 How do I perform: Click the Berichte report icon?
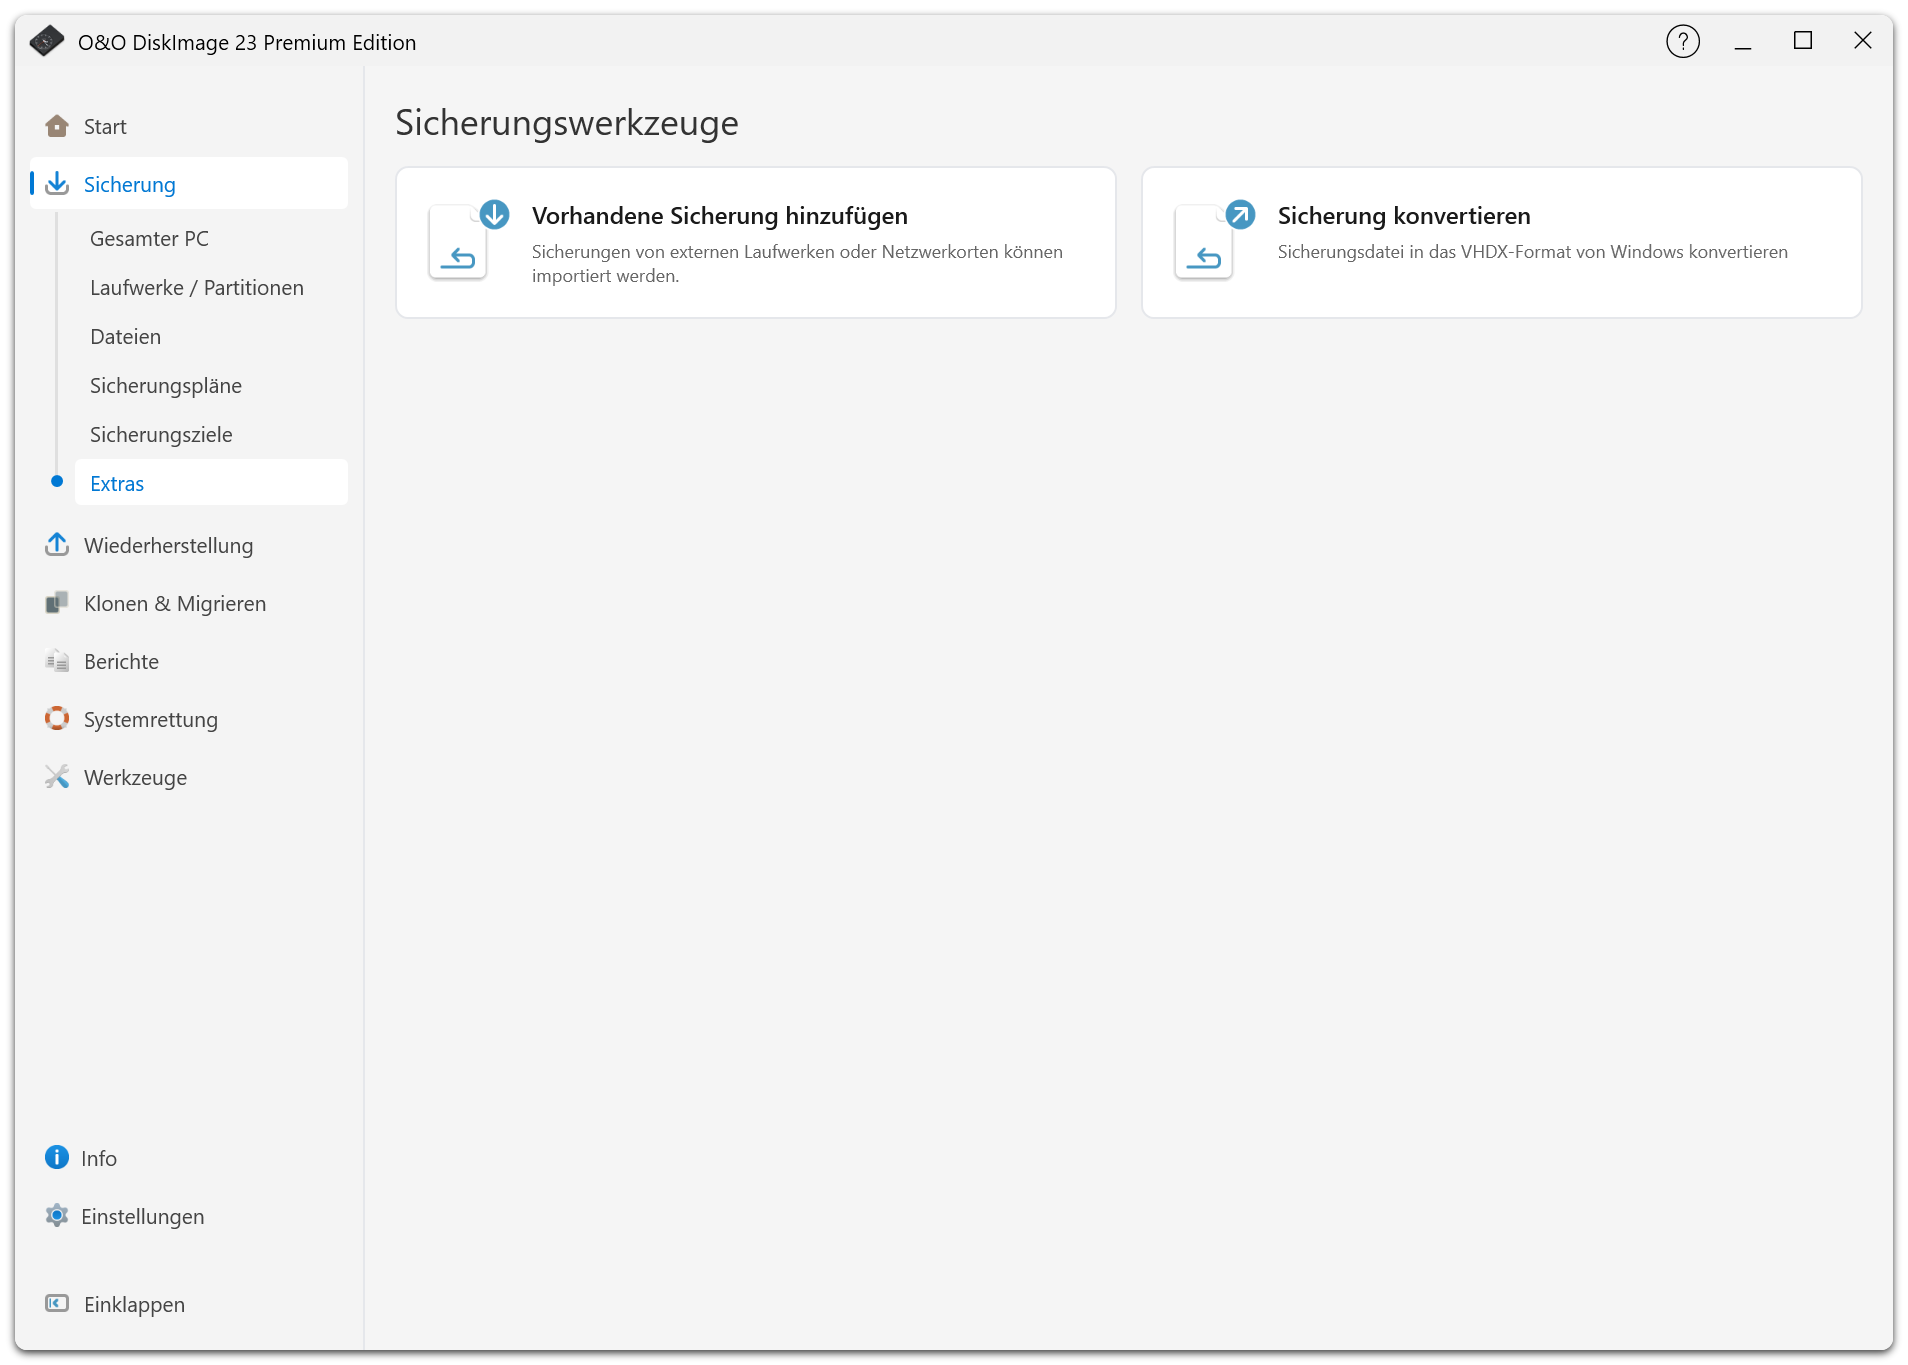[x=57, y=661]
